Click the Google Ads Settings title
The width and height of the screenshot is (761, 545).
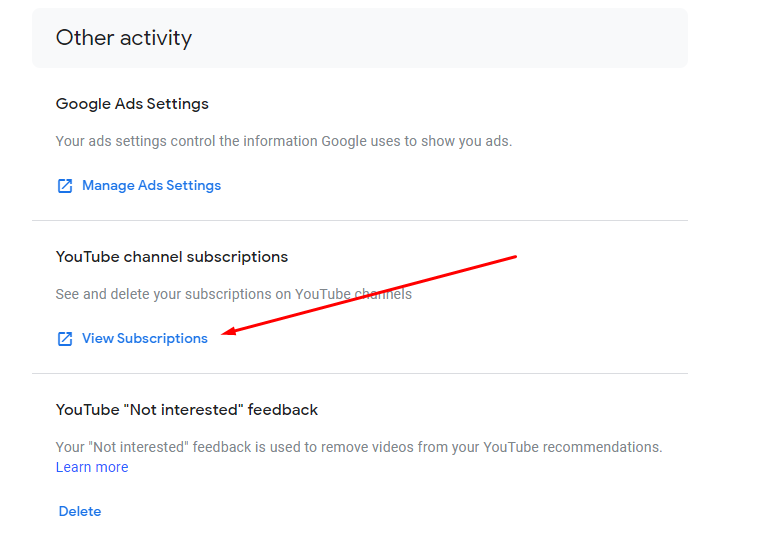point(132,104)
